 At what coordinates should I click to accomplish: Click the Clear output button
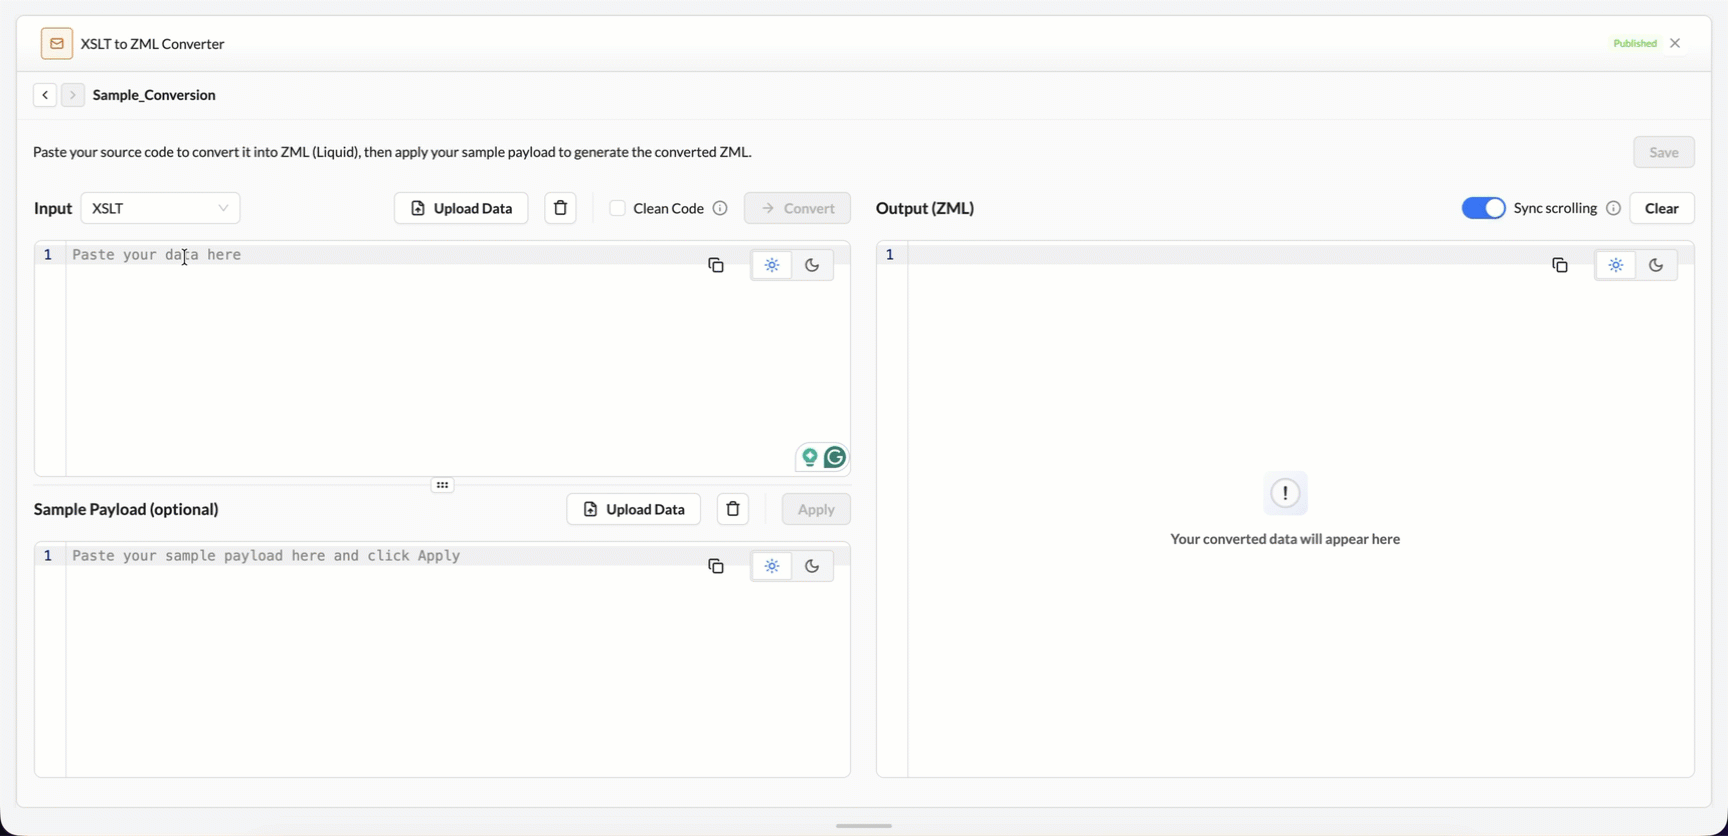1662,208
